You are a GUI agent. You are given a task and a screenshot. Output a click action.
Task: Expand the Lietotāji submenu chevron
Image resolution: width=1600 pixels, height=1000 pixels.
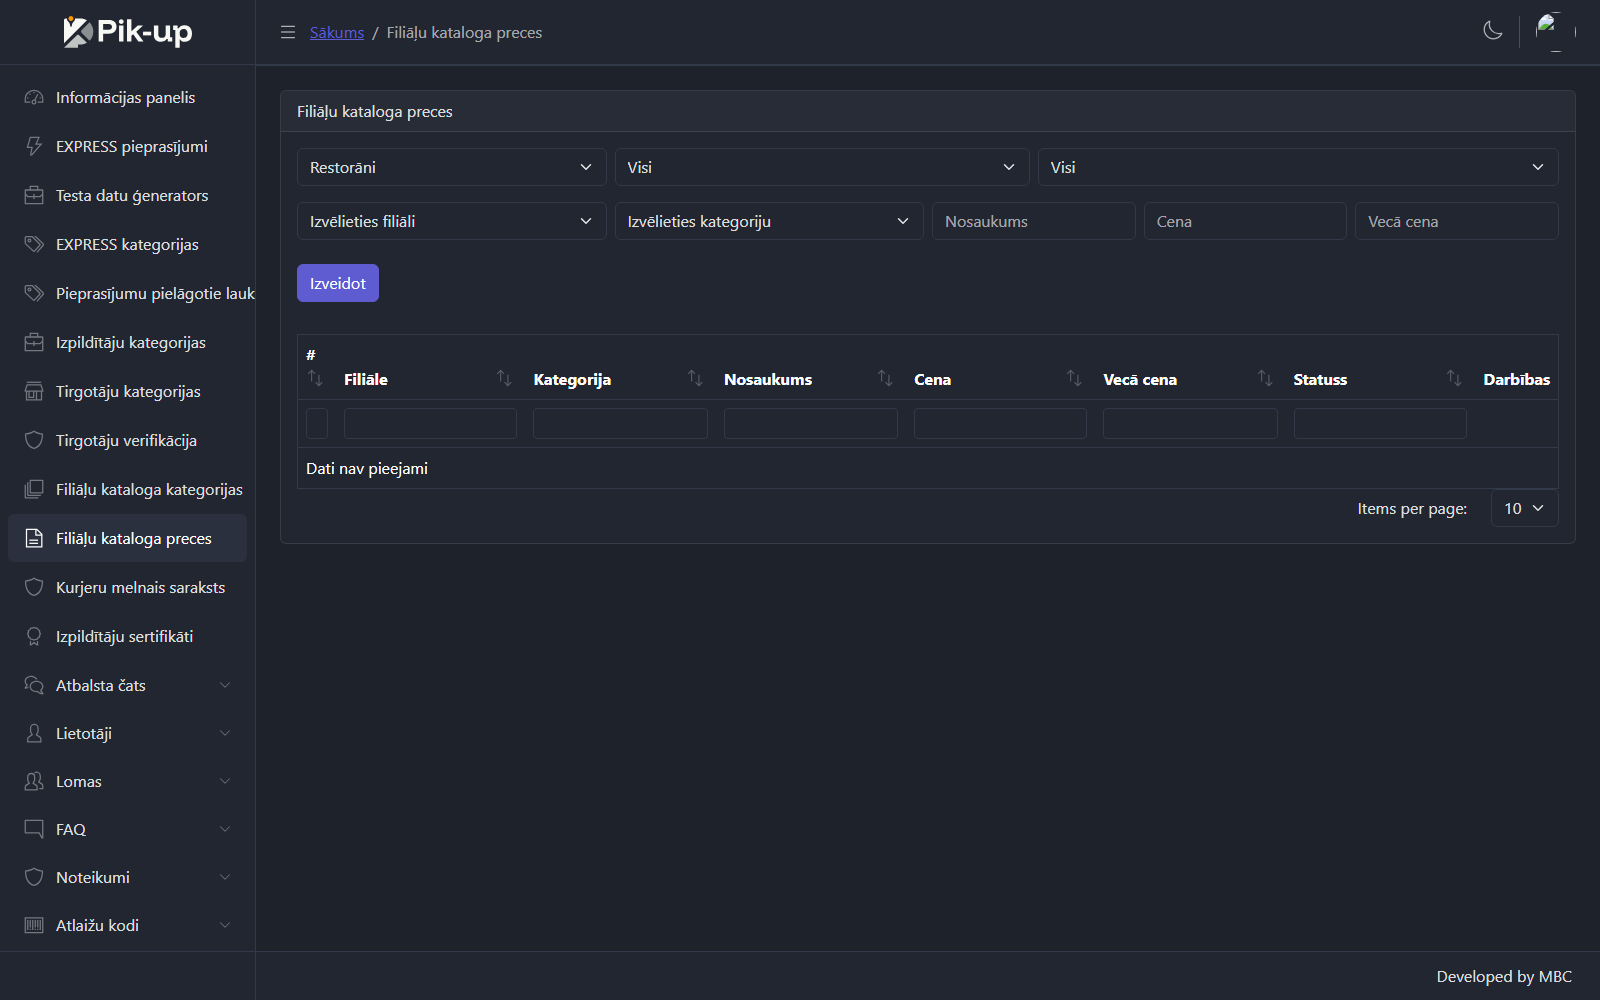225,734
